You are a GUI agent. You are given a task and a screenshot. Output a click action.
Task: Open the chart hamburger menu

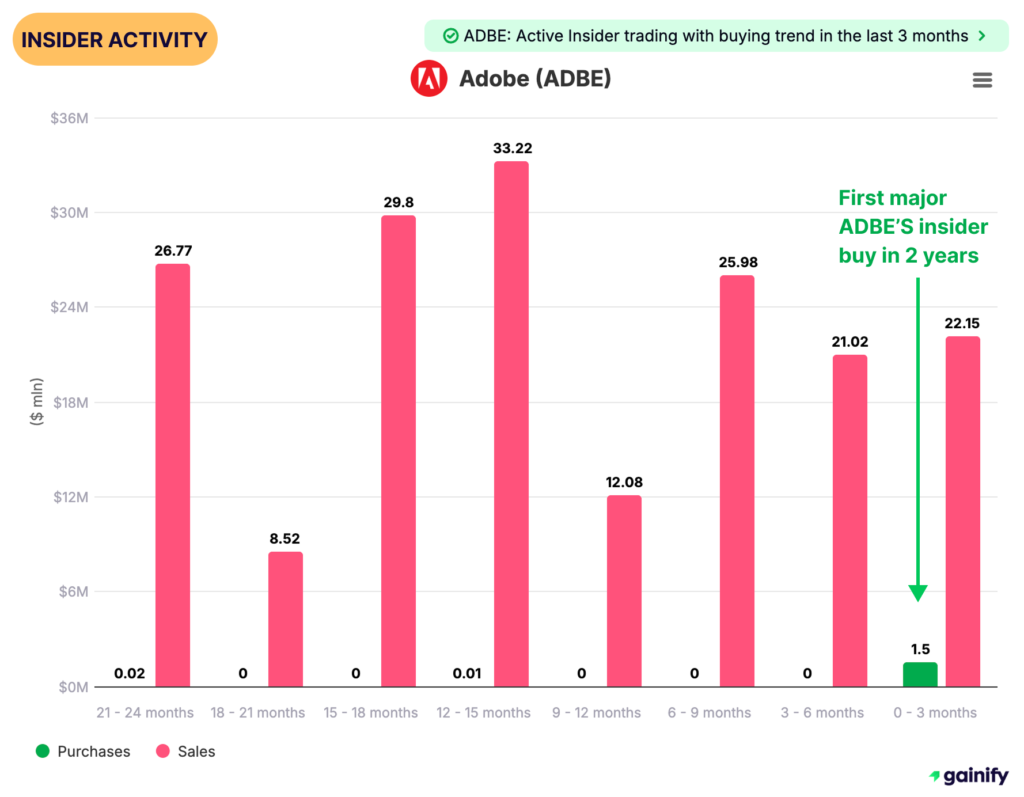982,80
